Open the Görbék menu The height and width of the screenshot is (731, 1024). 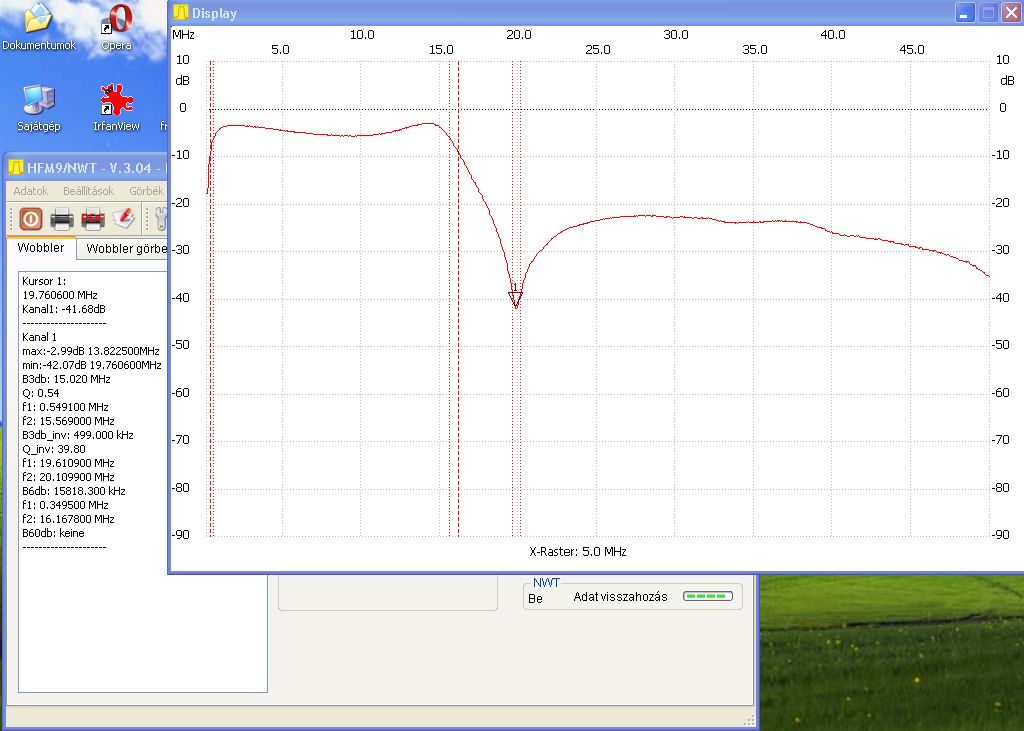[146, 191]
